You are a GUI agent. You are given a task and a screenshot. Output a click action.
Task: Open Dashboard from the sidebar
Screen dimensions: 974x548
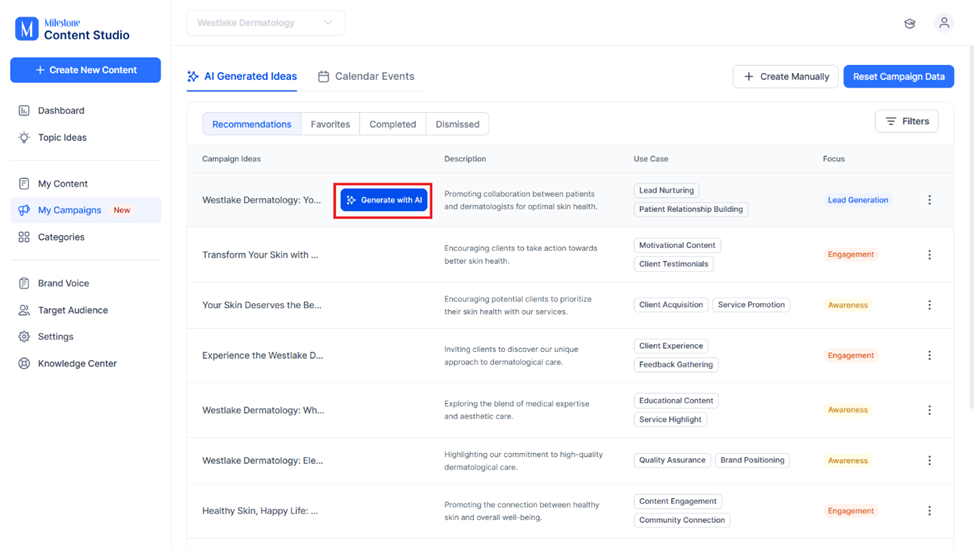[x=86, y=111]
